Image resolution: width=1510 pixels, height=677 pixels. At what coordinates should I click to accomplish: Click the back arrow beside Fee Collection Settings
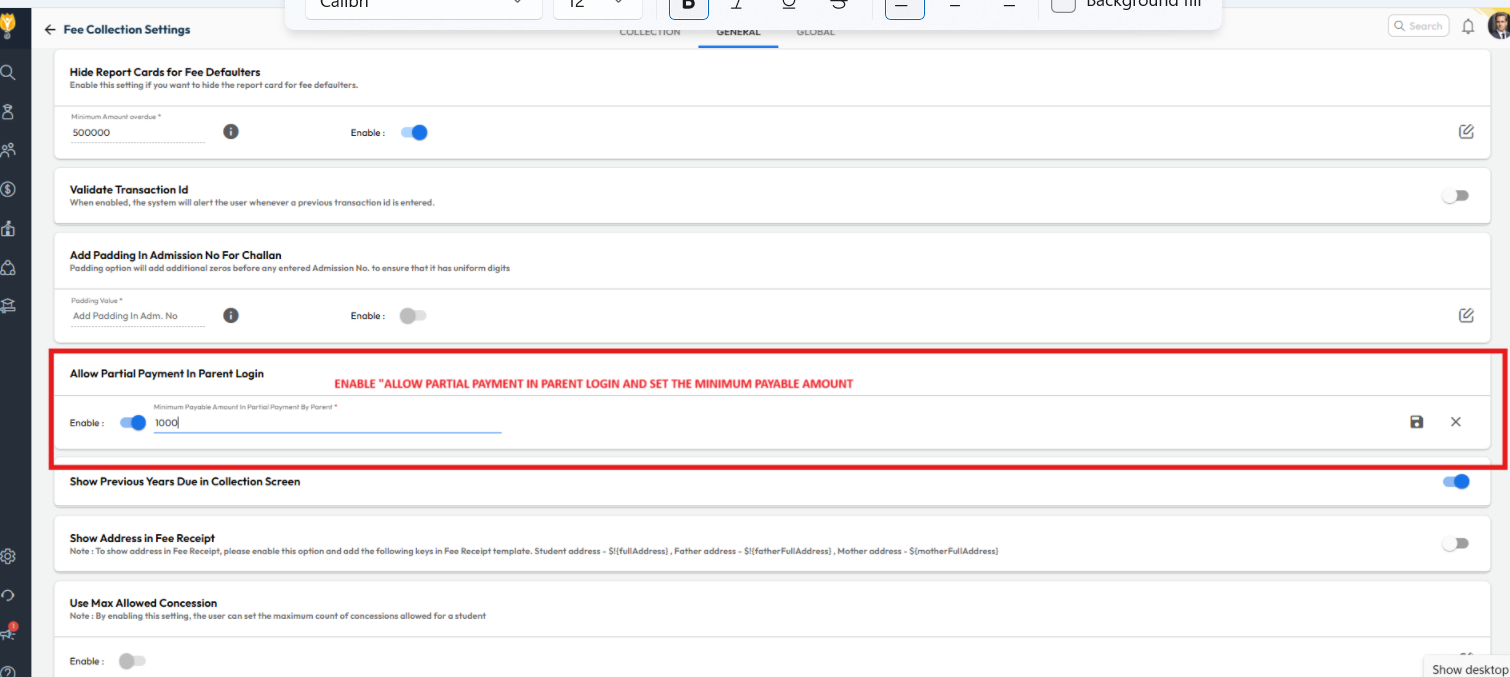click(50, 30)
